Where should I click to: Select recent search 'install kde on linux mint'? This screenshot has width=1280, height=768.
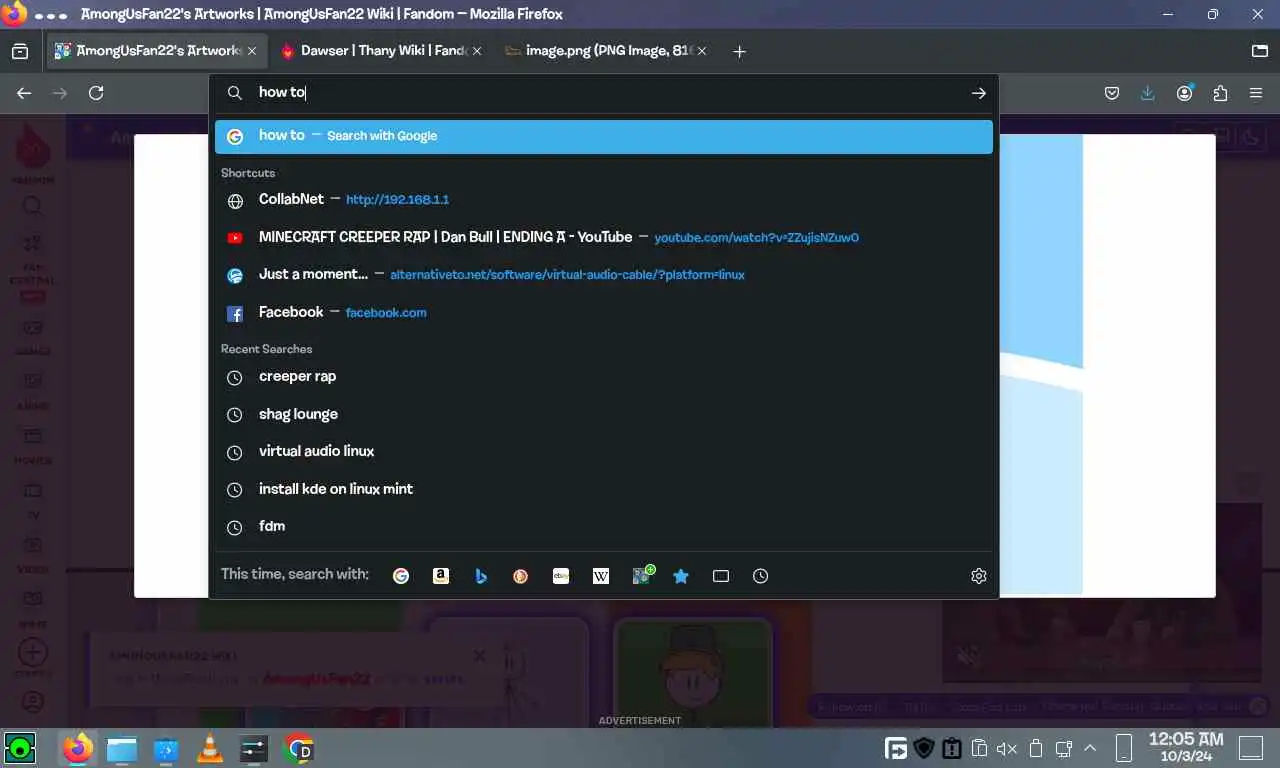click(604, 490)
